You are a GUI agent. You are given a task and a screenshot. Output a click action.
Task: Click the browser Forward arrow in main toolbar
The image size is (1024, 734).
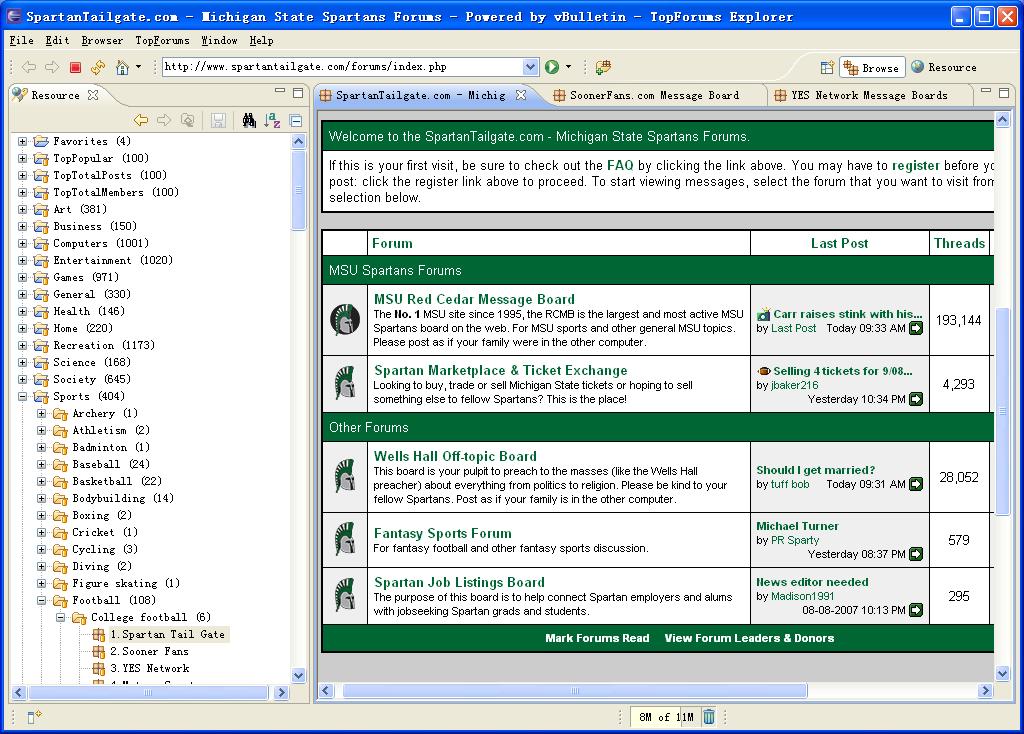[x=52, y=67]
